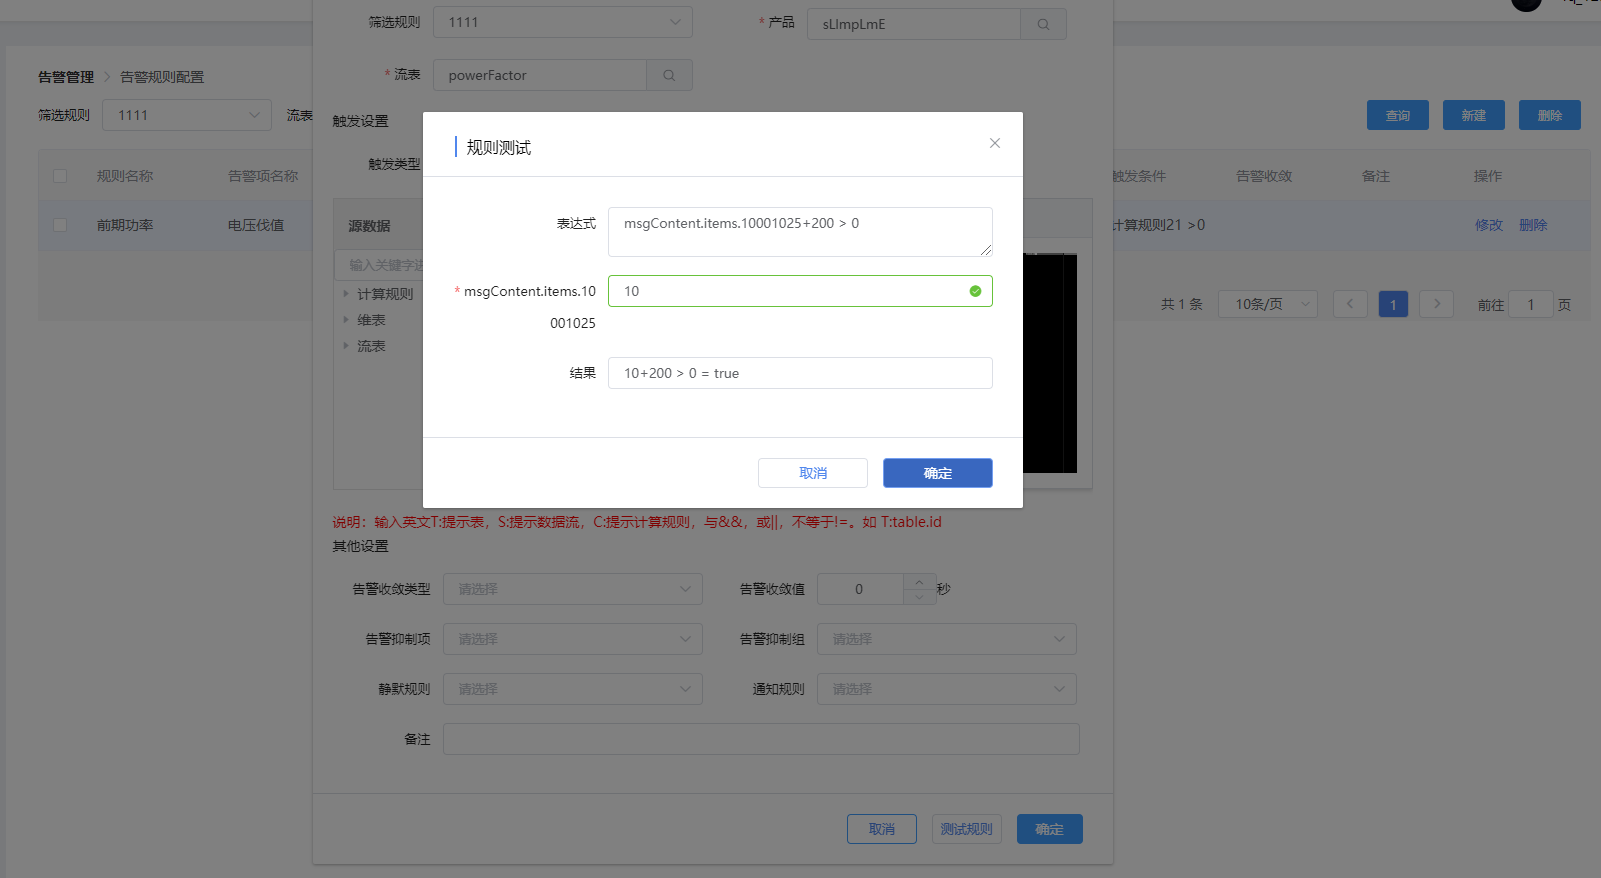The height and width of the screenshot is (878, 1601).
Task: Click the 告警规则配置 breadcrumb
Action: 162,77
